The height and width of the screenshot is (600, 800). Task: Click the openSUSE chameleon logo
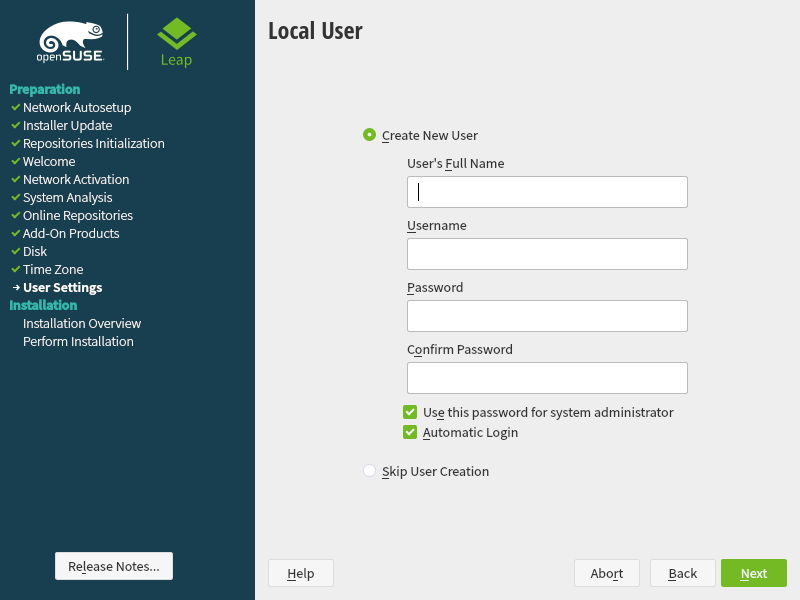(69, 42)
